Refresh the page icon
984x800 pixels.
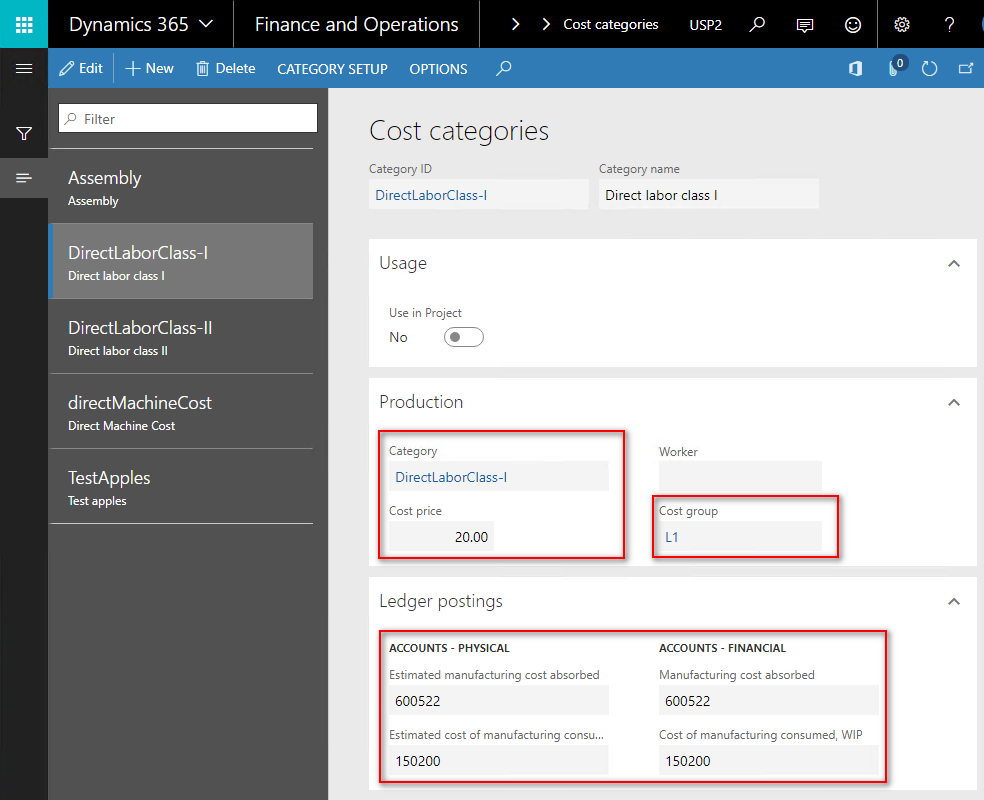(929, 68)
